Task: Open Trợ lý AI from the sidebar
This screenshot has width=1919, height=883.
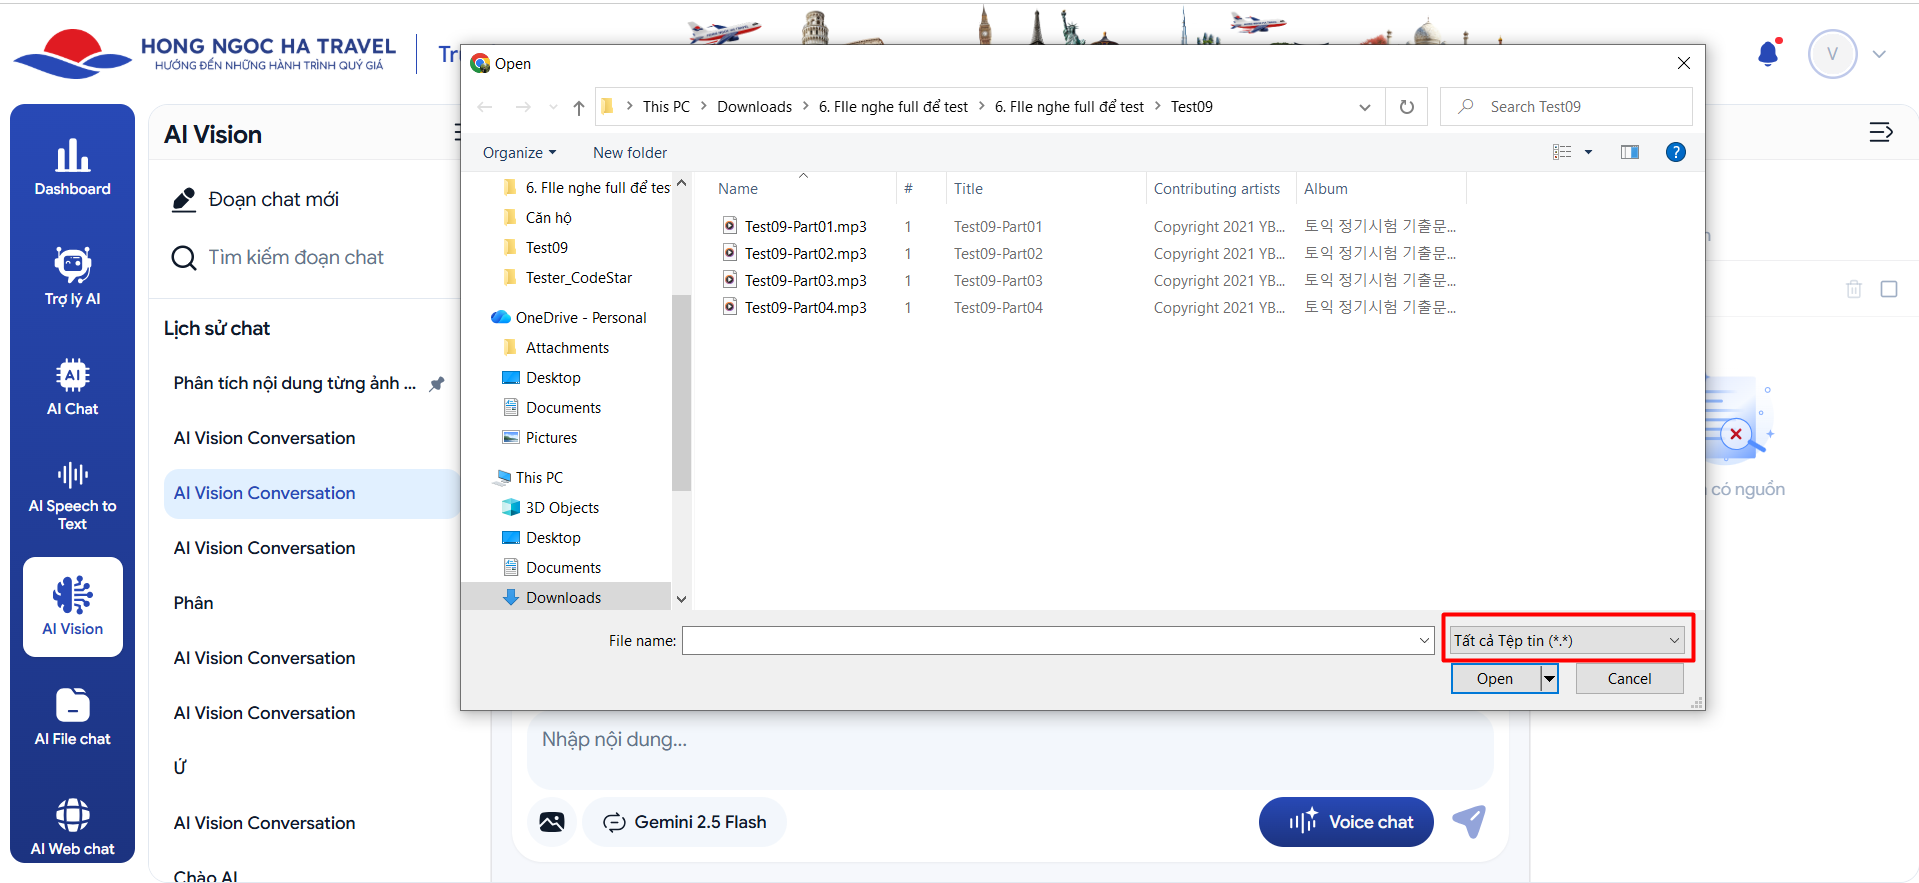Action: point(72,276)
